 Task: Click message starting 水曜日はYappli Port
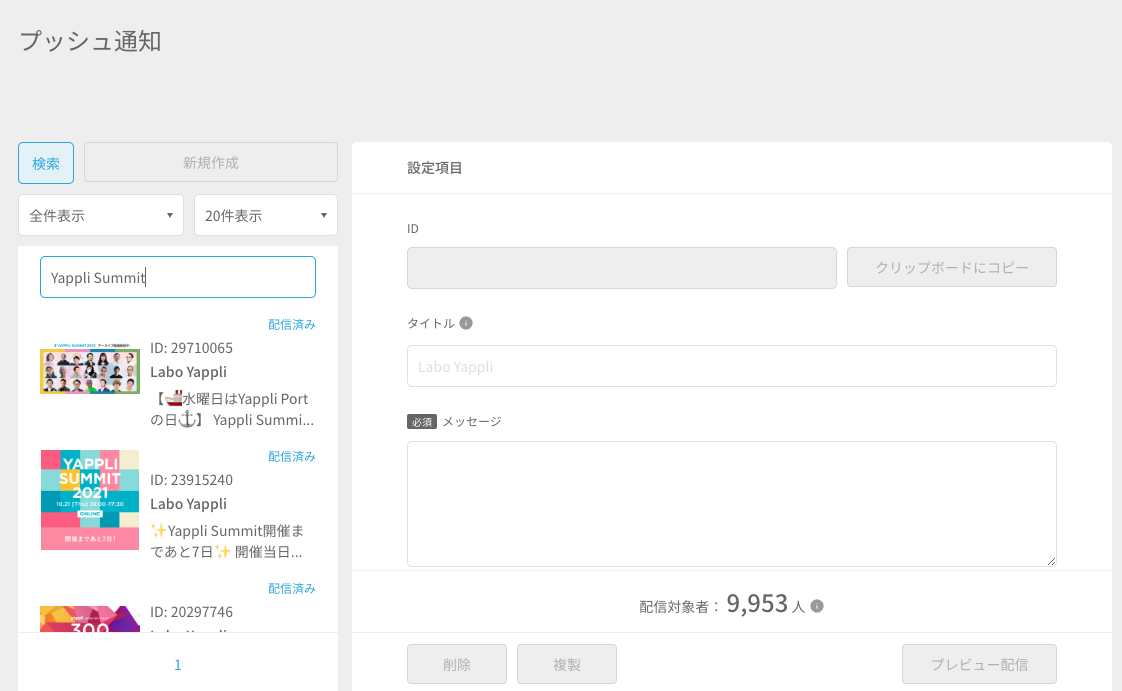tap(232, 409)
